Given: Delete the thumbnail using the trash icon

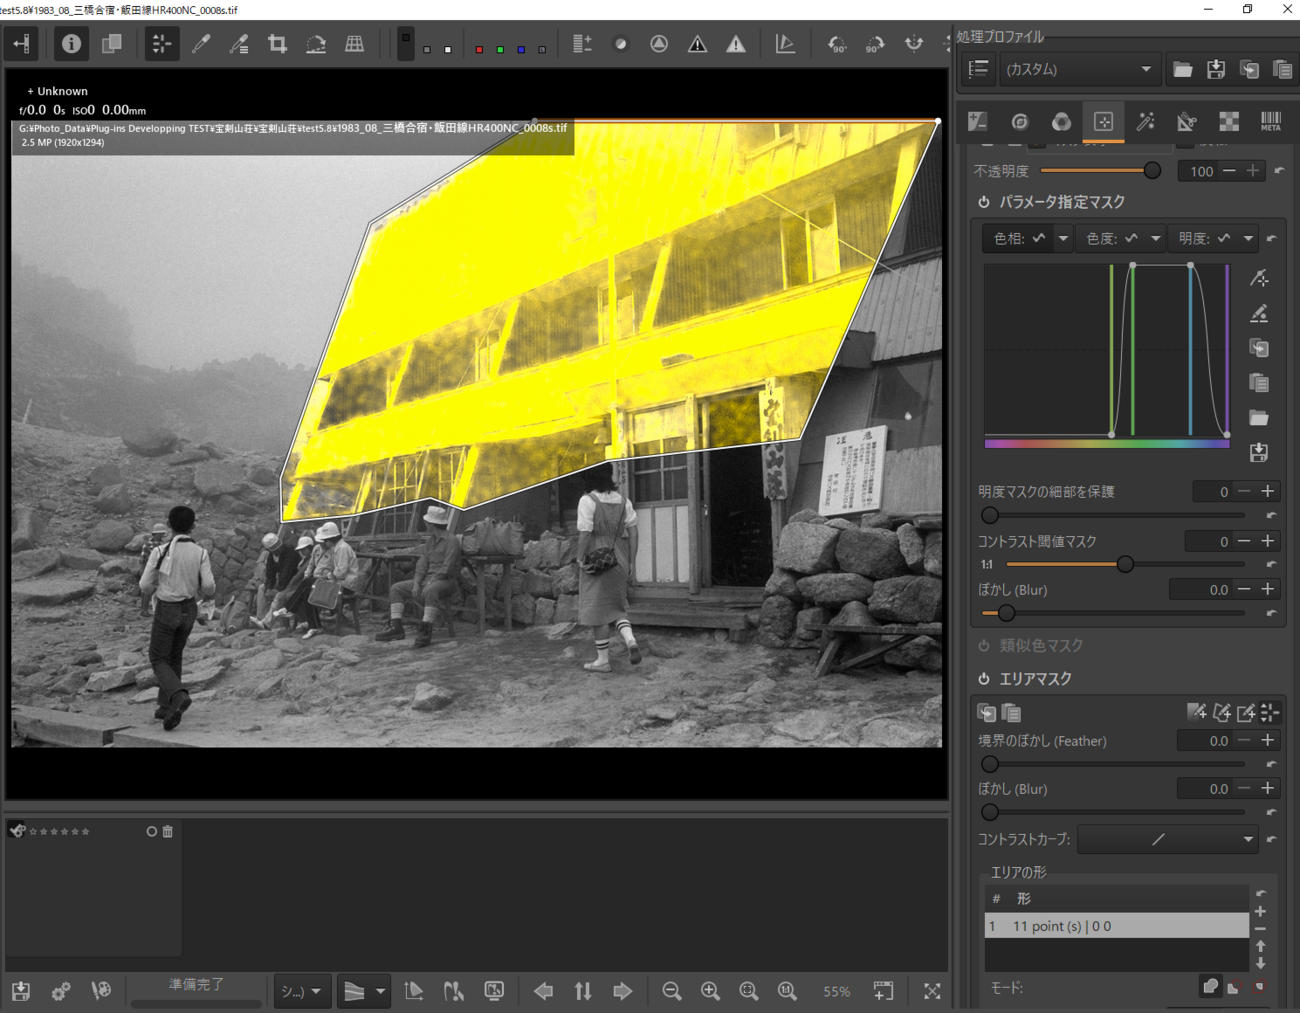Looking at the screenshot, I should [168, 831].
